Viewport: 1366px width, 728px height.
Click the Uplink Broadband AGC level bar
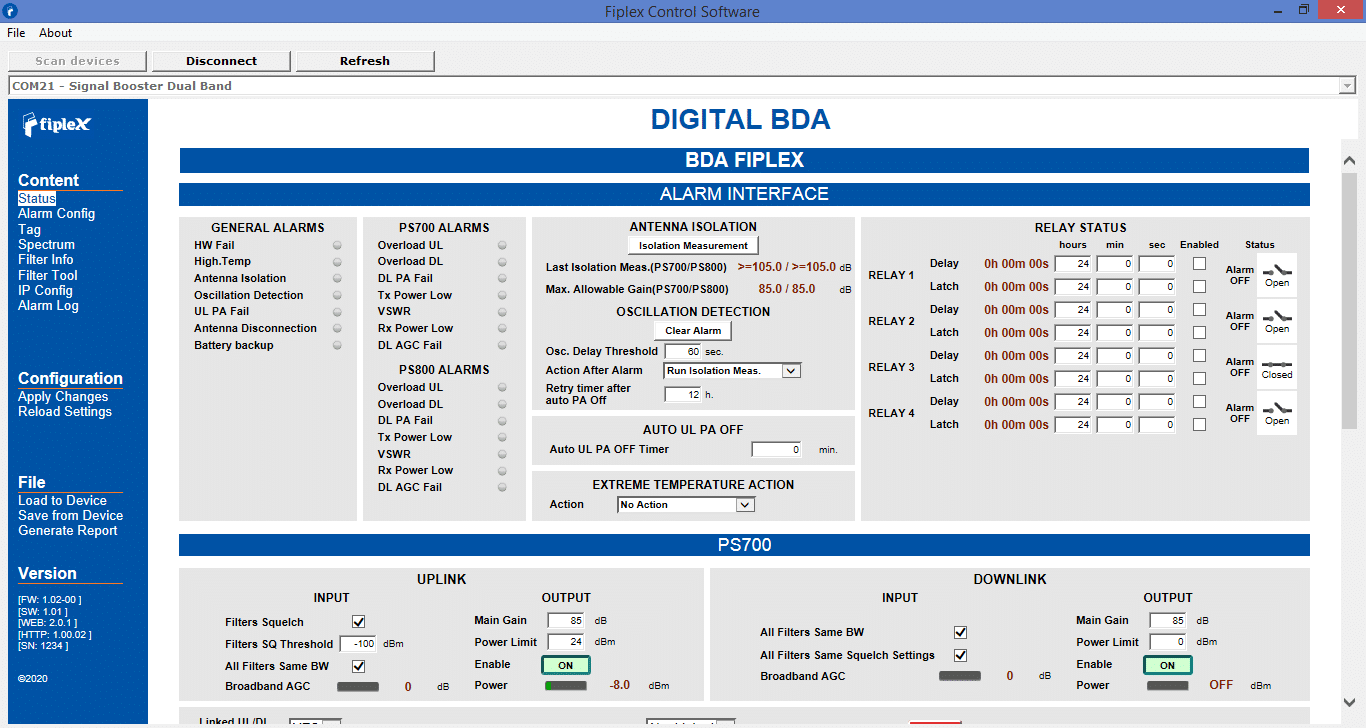click(x=358, y=687)
